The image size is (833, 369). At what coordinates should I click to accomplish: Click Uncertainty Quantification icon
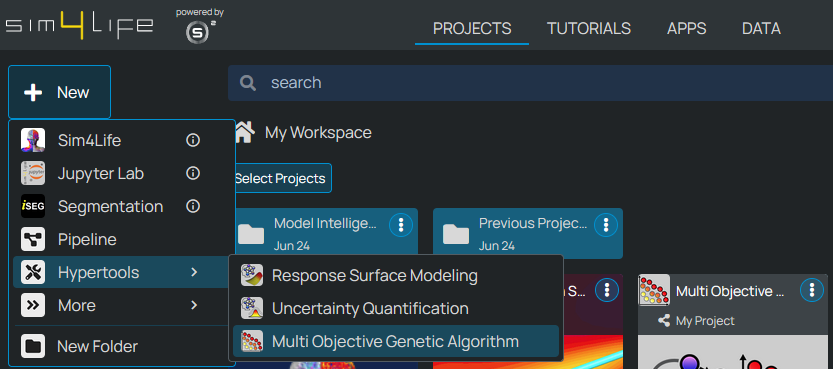coord(252,308)
